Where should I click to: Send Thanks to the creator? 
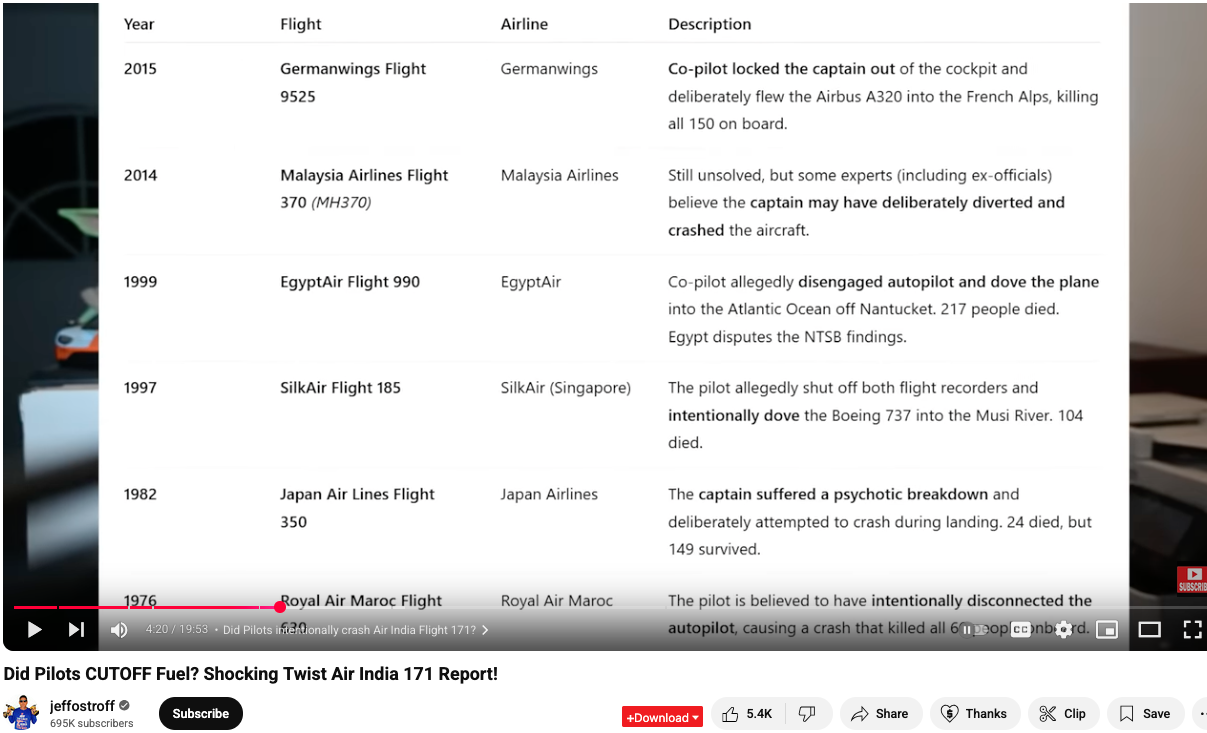point(975,714)
